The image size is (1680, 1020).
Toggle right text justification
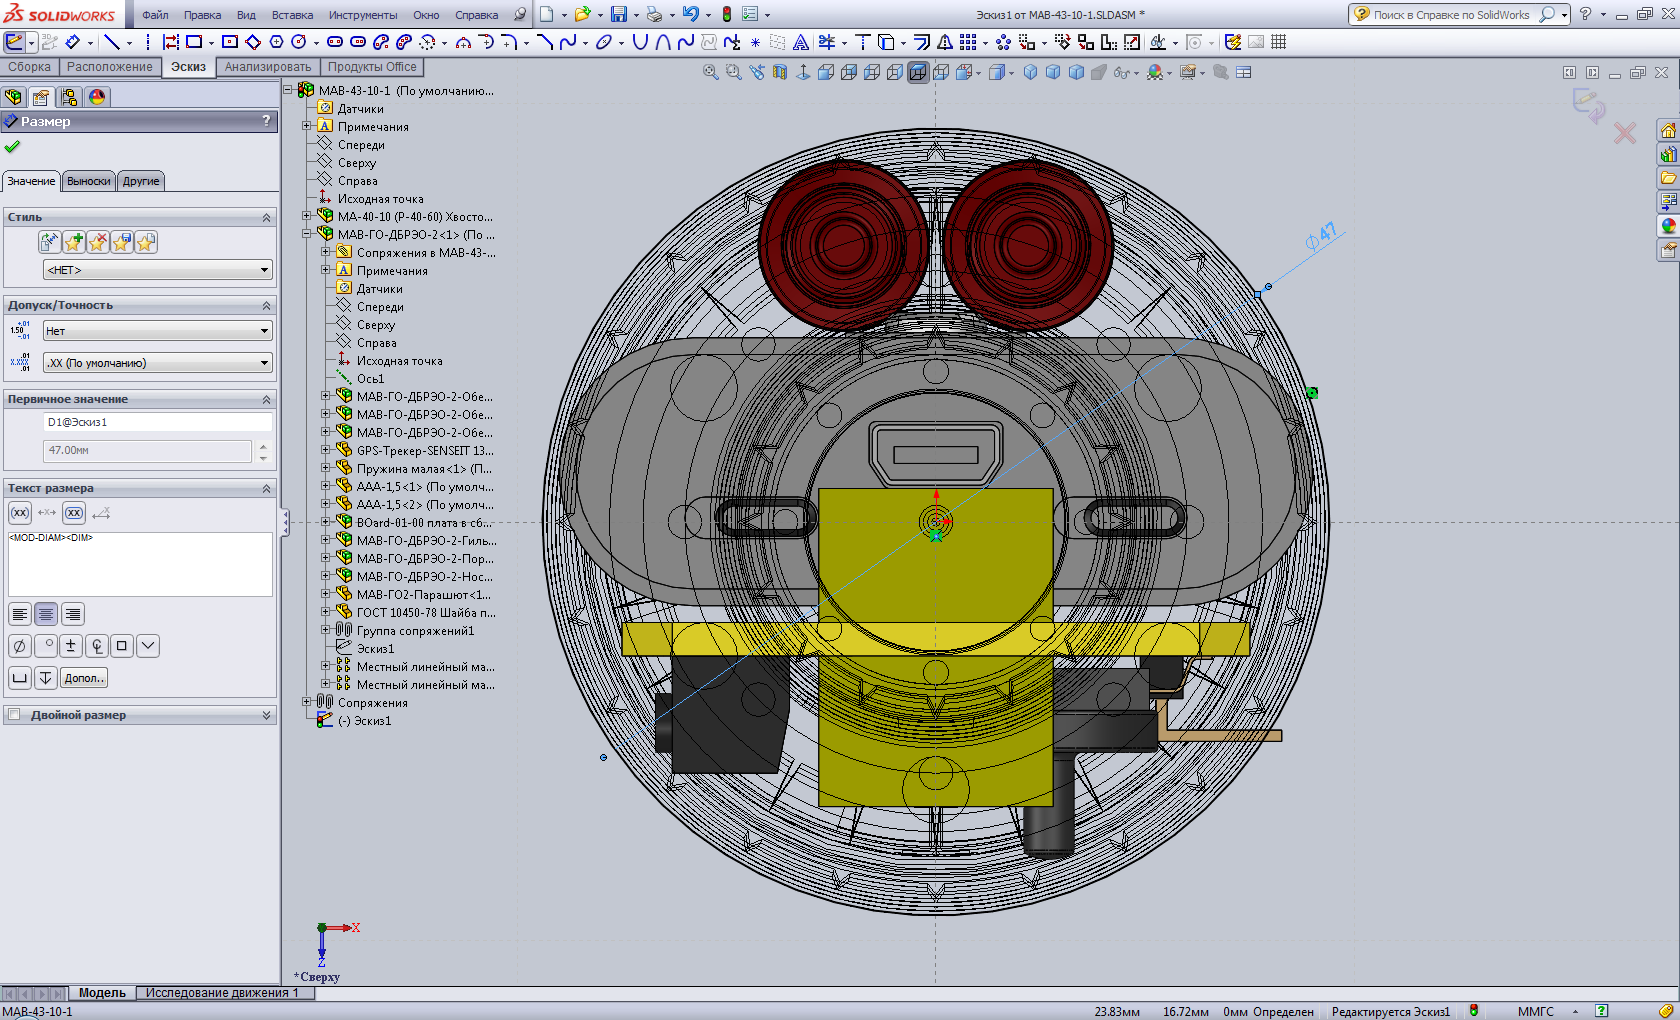pos(72,614)
